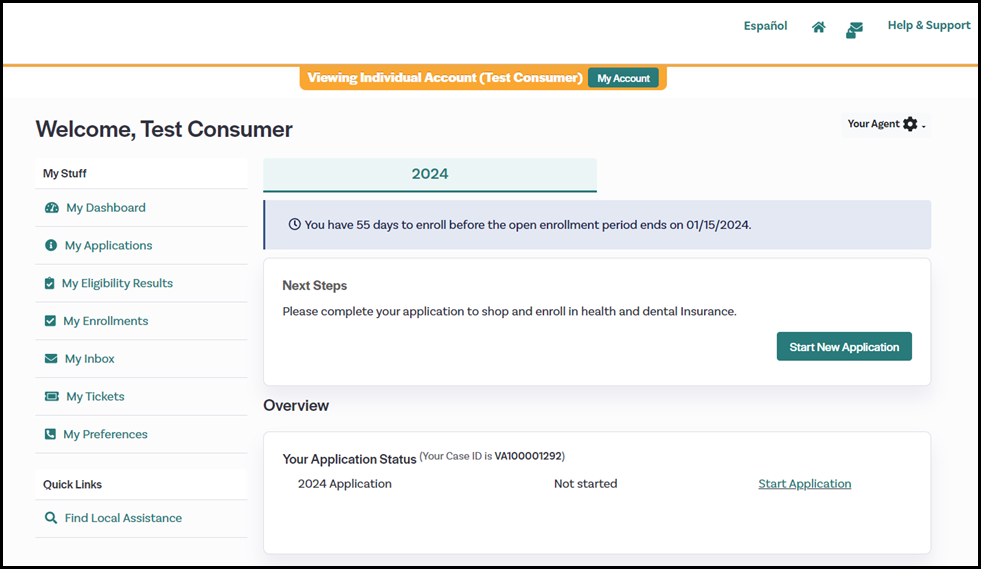This screenshot has width=981, height=569.
Task: Click the My Tickets ticket icon
Action: tap(52, 397)
